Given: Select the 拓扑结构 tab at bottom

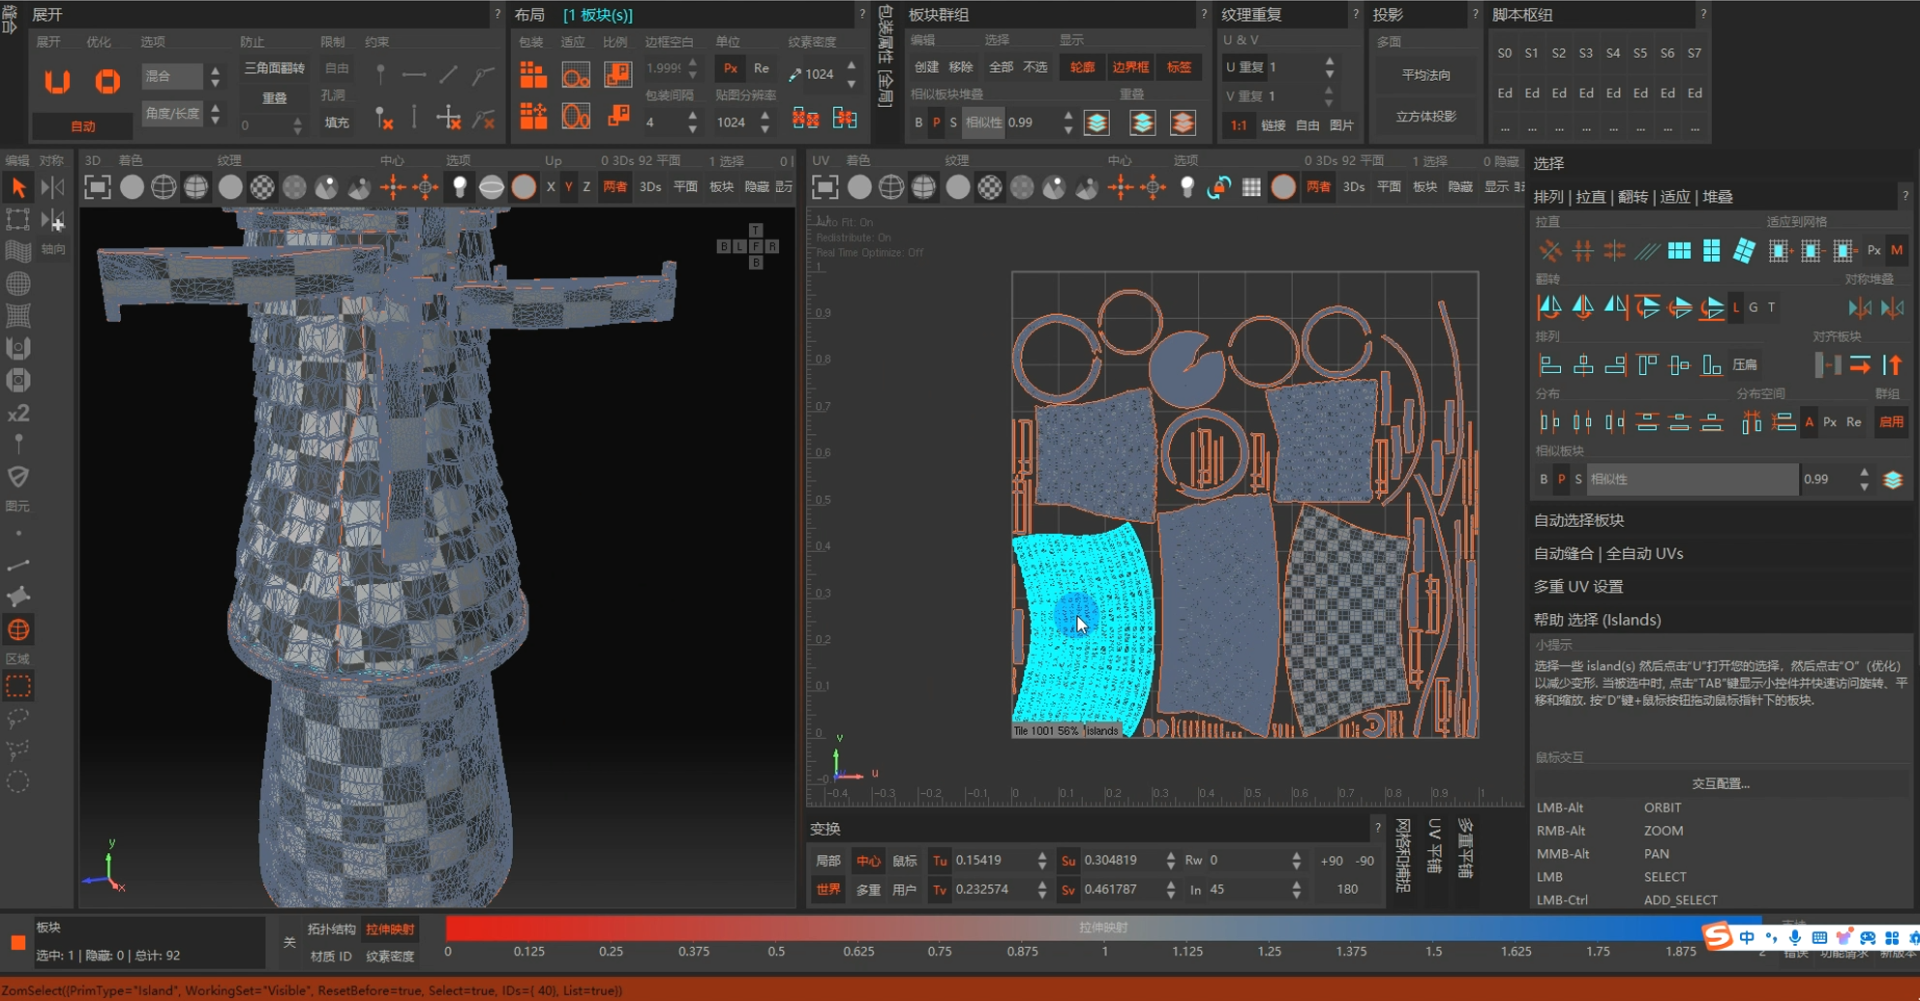Looking at the screenshot, I should pyautogui.click(x=331, y=929).
